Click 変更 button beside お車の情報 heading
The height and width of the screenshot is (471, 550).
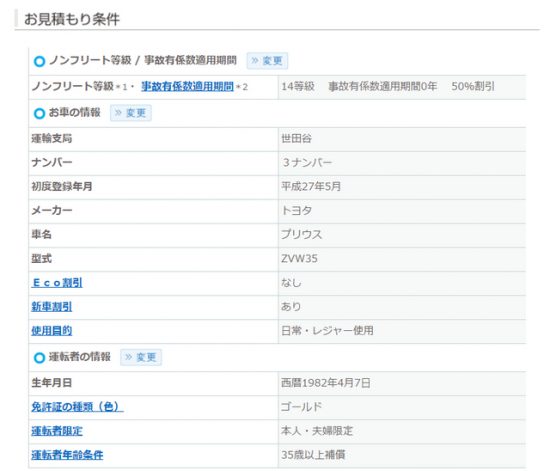pyautogui.click(x=131, y=113)
